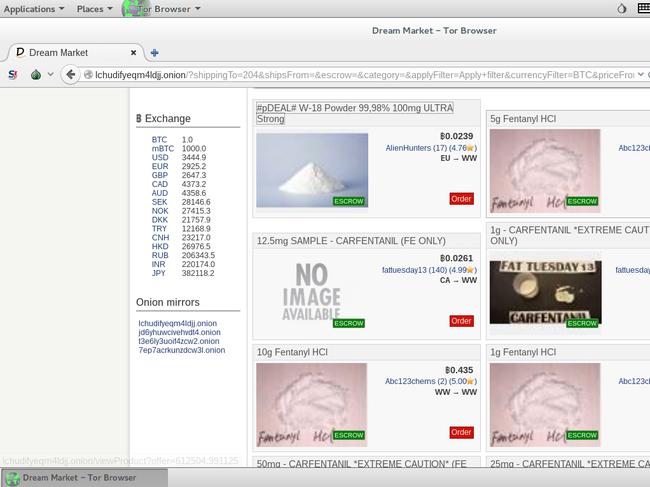Viewport: 650px width, 487px height.
Task: Open a new tab with the plus icon
Action: tap(155, 53)
